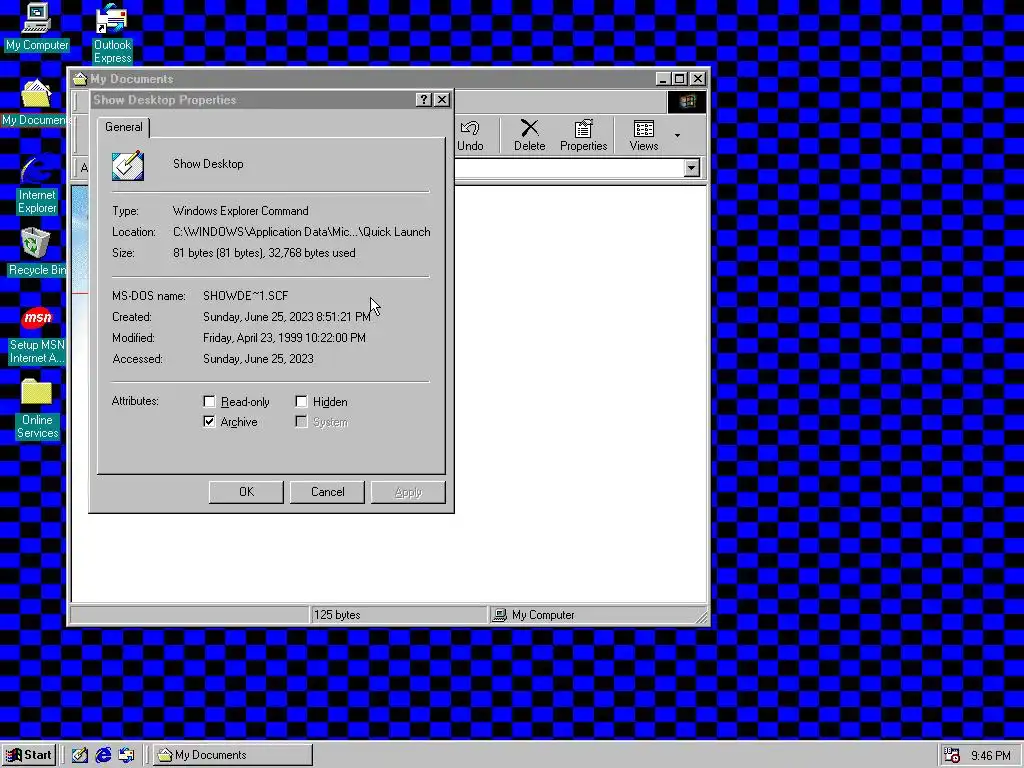Launch Outlook Express from quick launch
1024x768 pixels.
(126, 755)
